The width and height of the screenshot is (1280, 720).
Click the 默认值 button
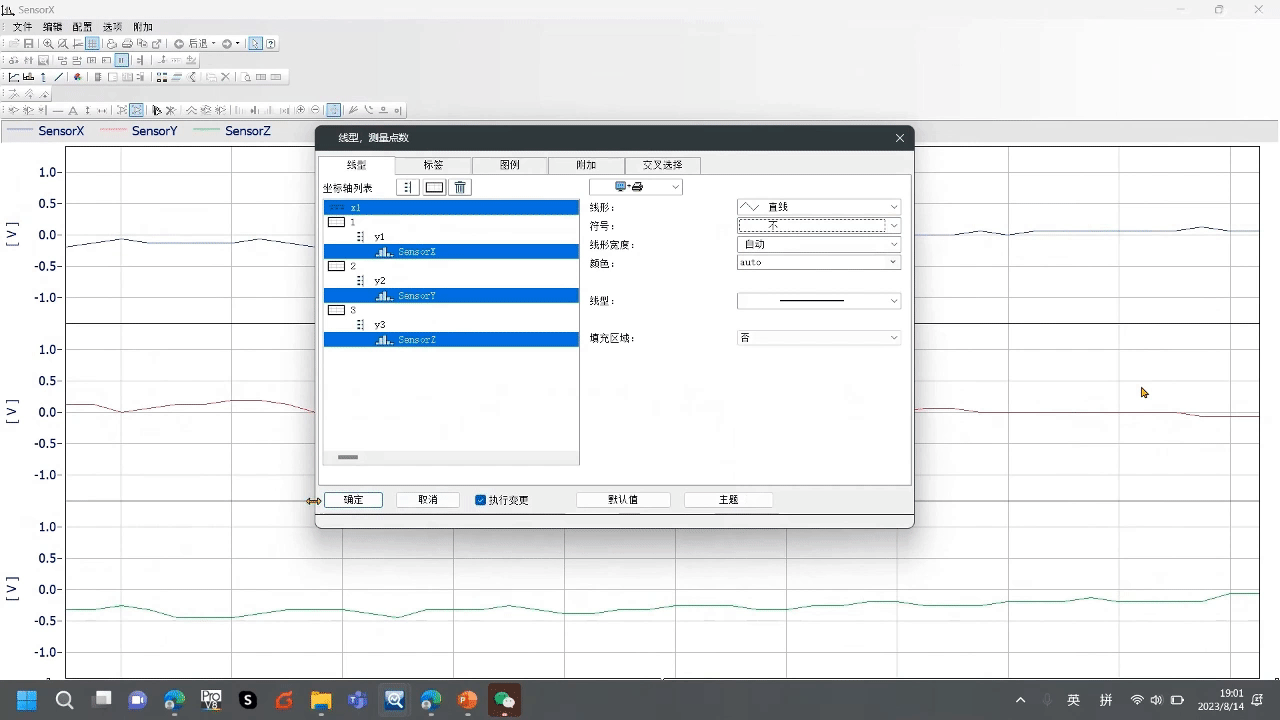click(623, 500)
